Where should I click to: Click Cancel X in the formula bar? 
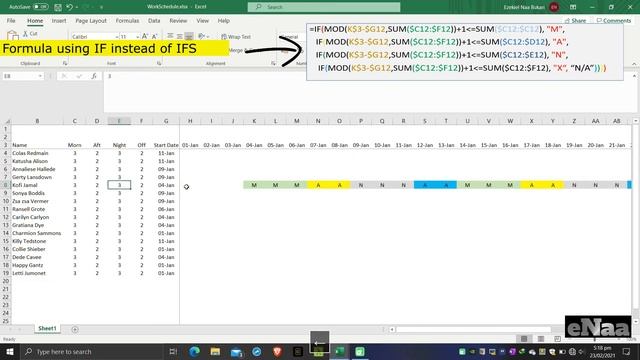coord(64,76)
